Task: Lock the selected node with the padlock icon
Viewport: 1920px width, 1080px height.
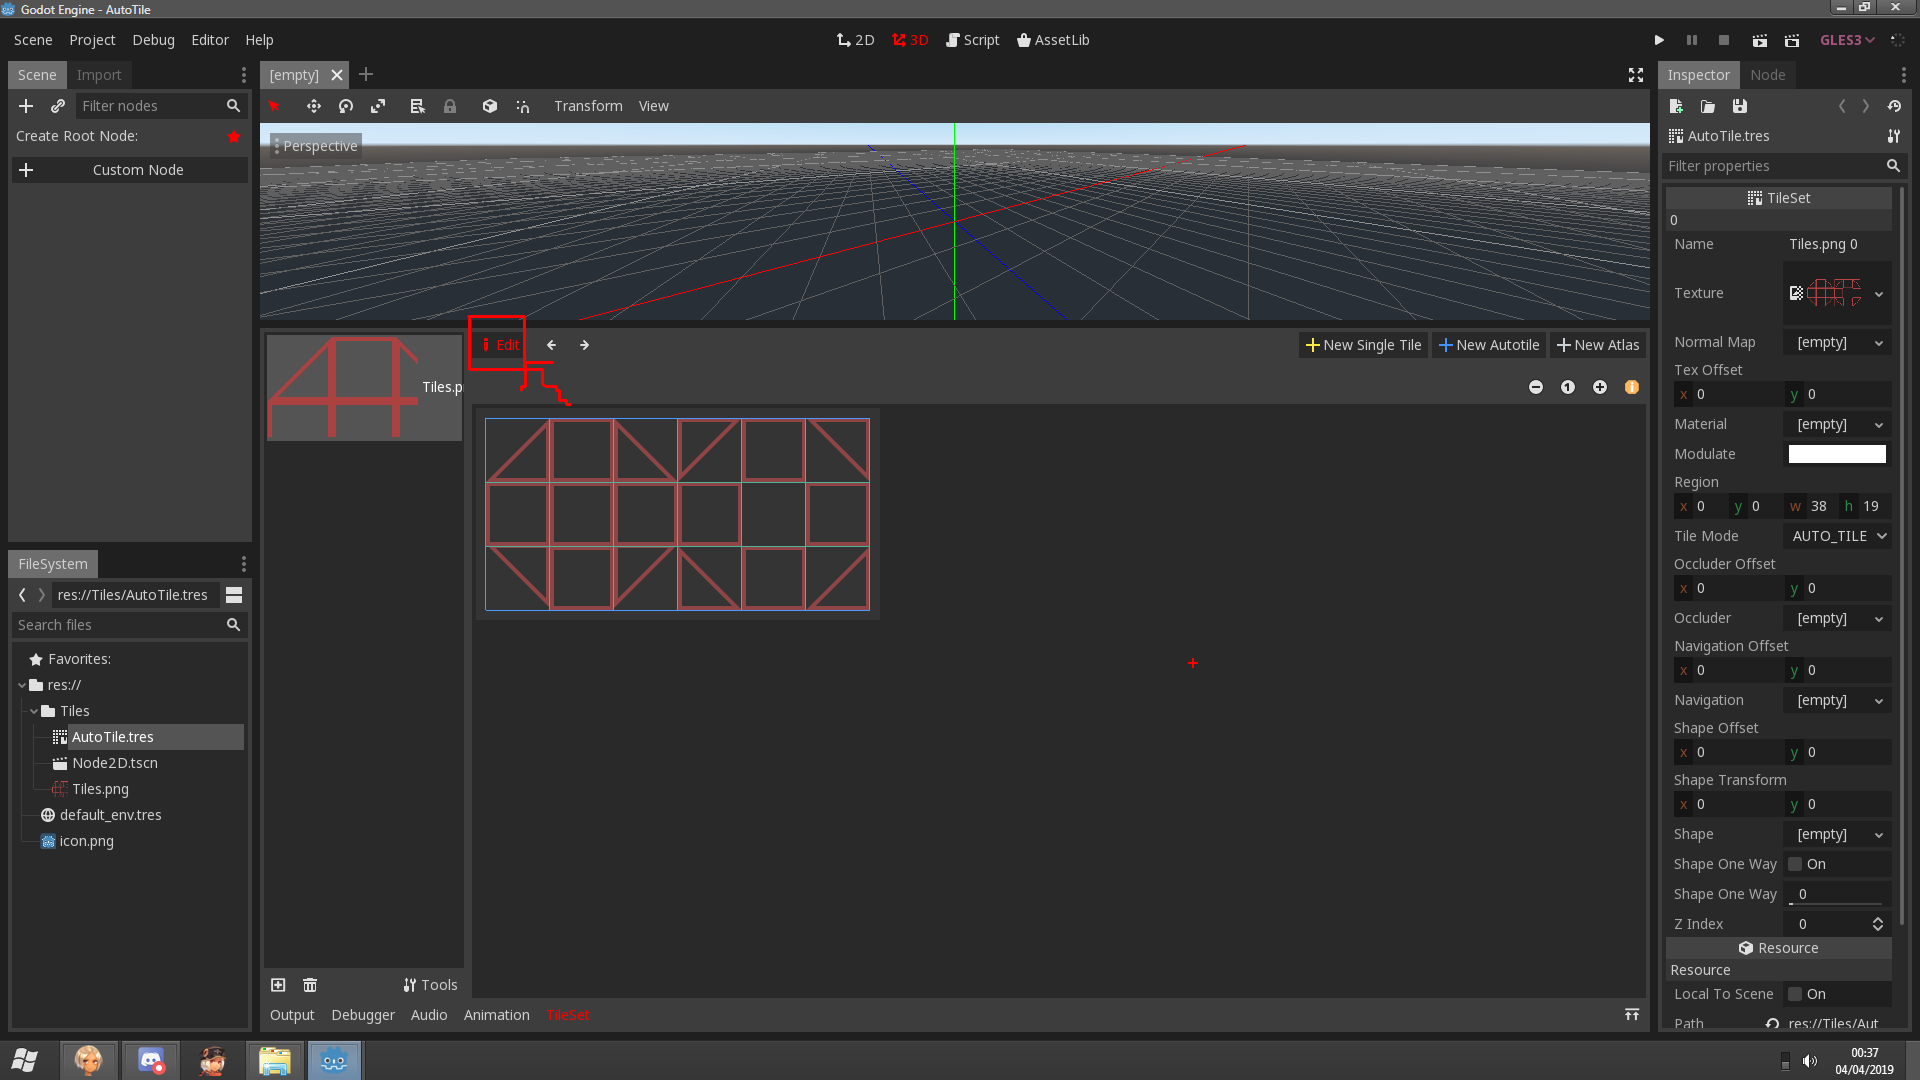Action: click(x=450, y=106)
